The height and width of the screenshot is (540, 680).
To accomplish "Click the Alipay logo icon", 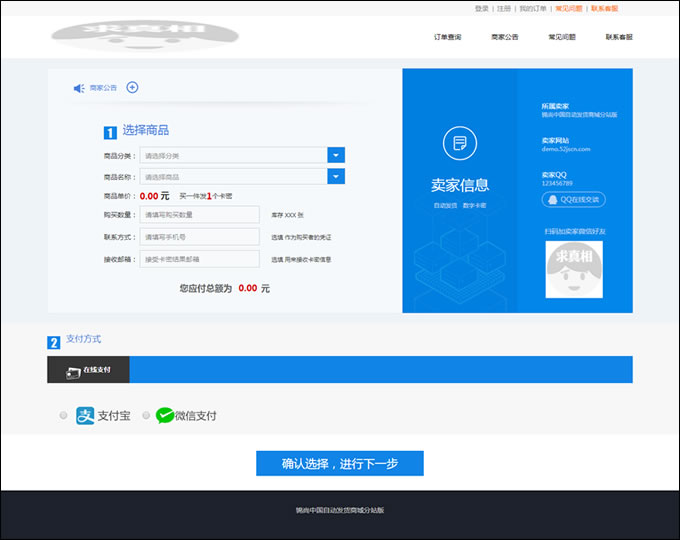I will click(x=85, y=416).
